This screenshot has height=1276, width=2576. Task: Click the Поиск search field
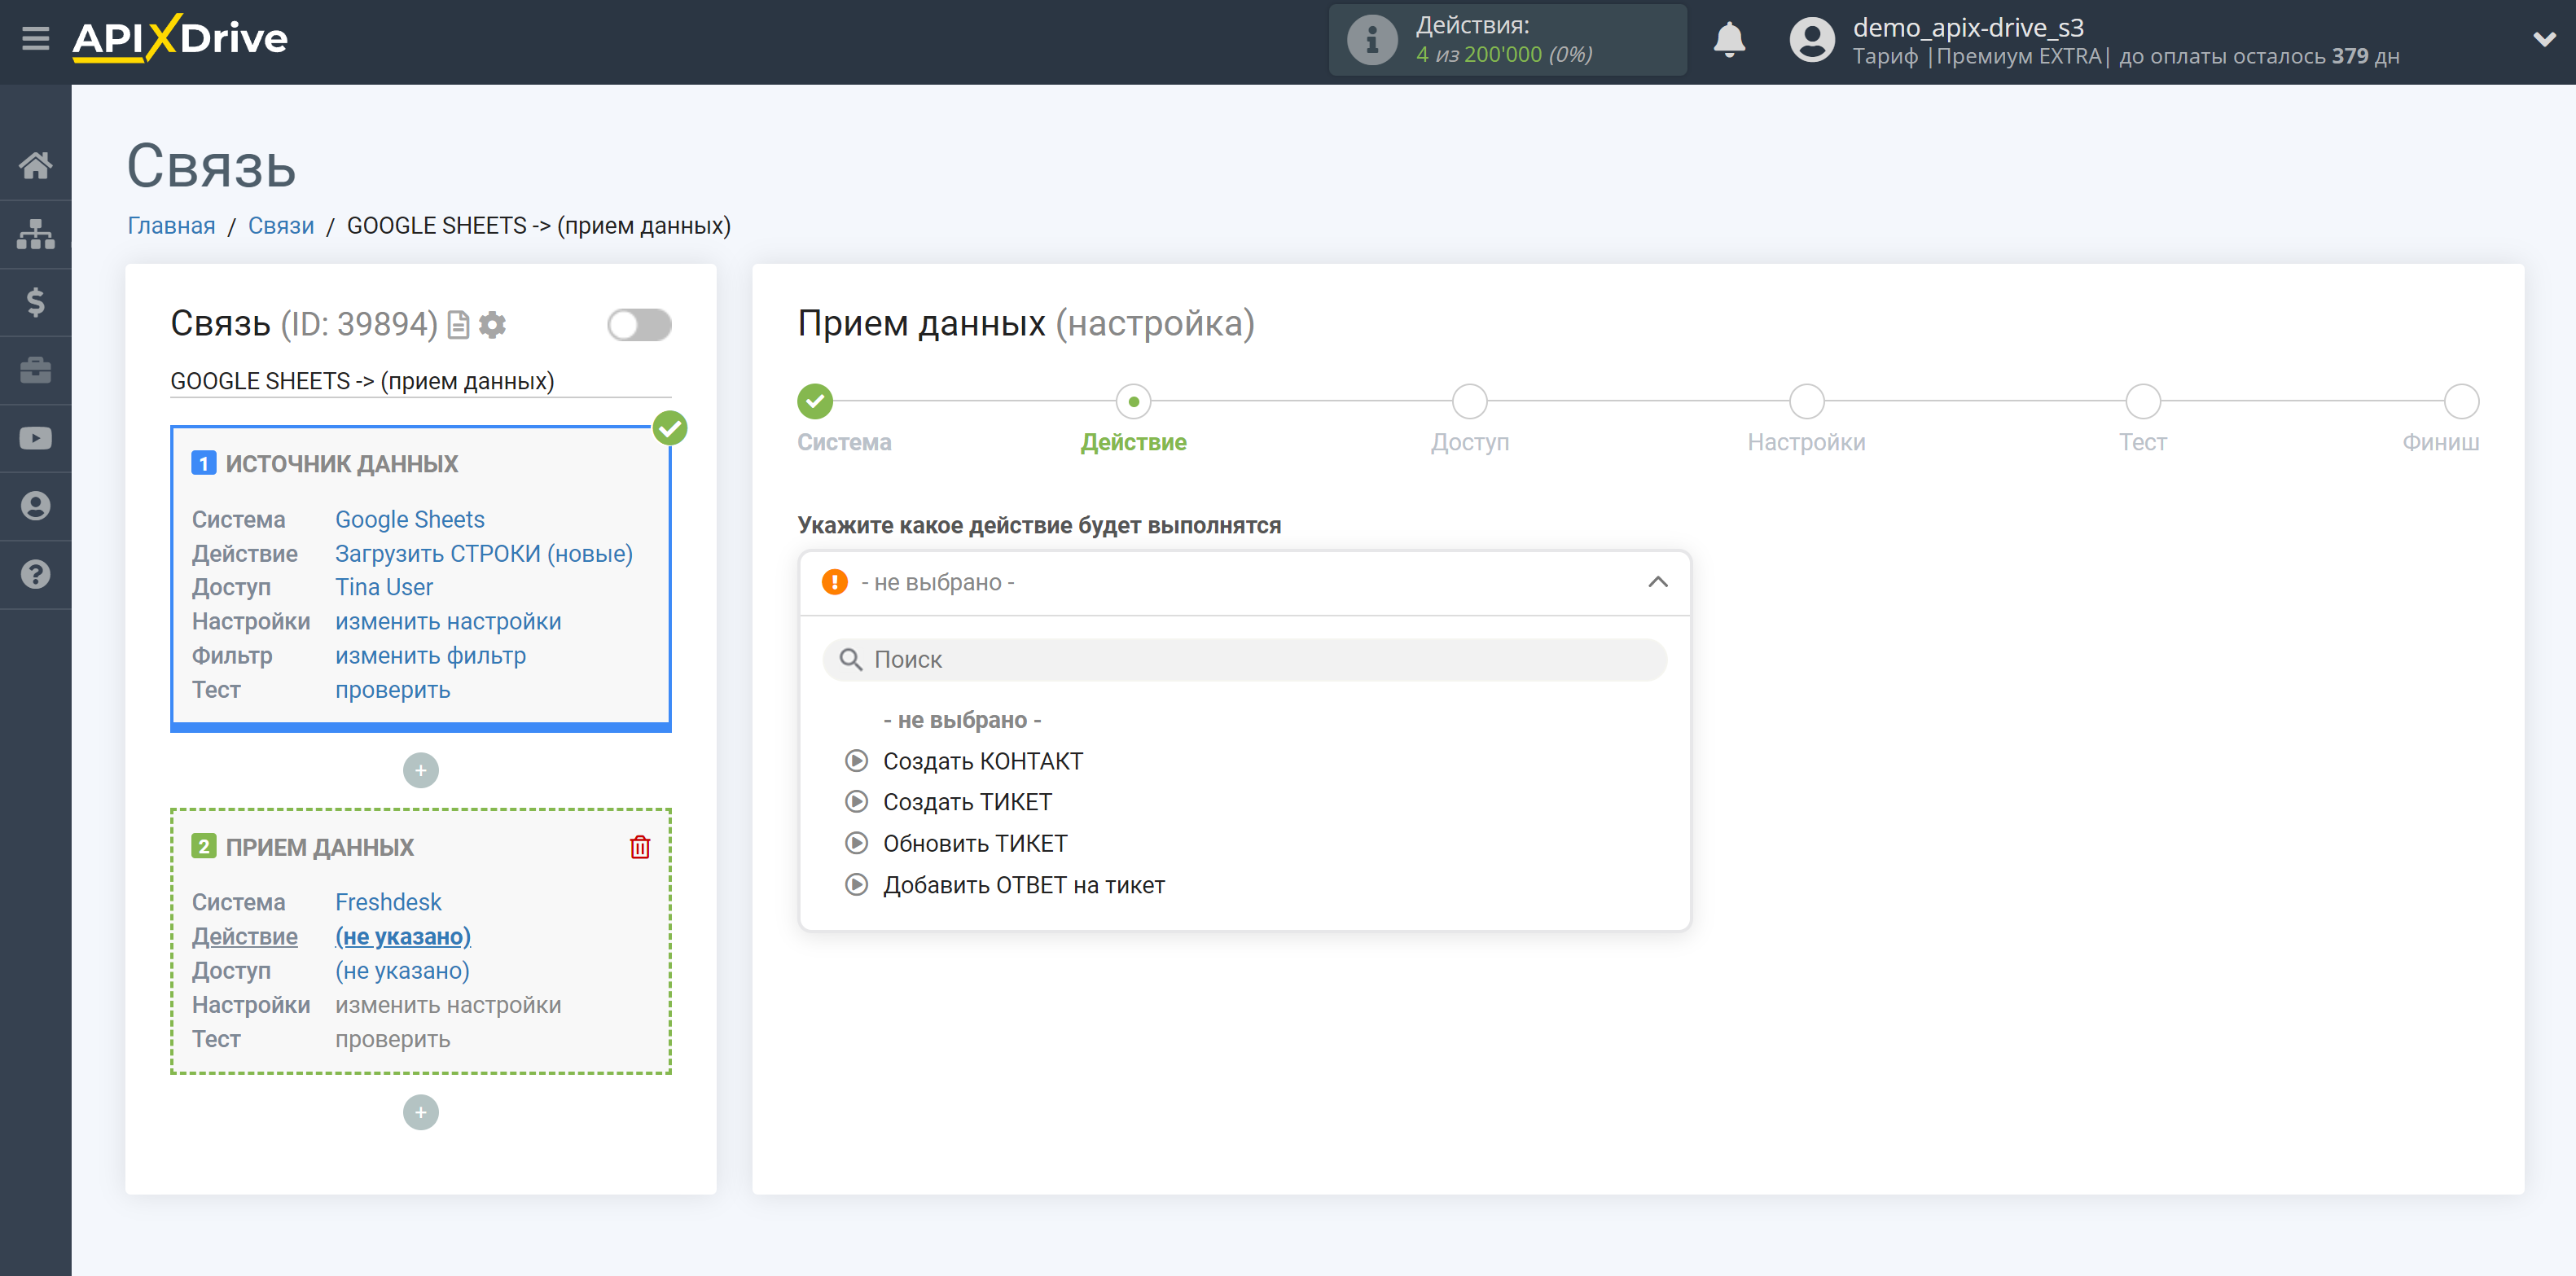[1244, 660]
